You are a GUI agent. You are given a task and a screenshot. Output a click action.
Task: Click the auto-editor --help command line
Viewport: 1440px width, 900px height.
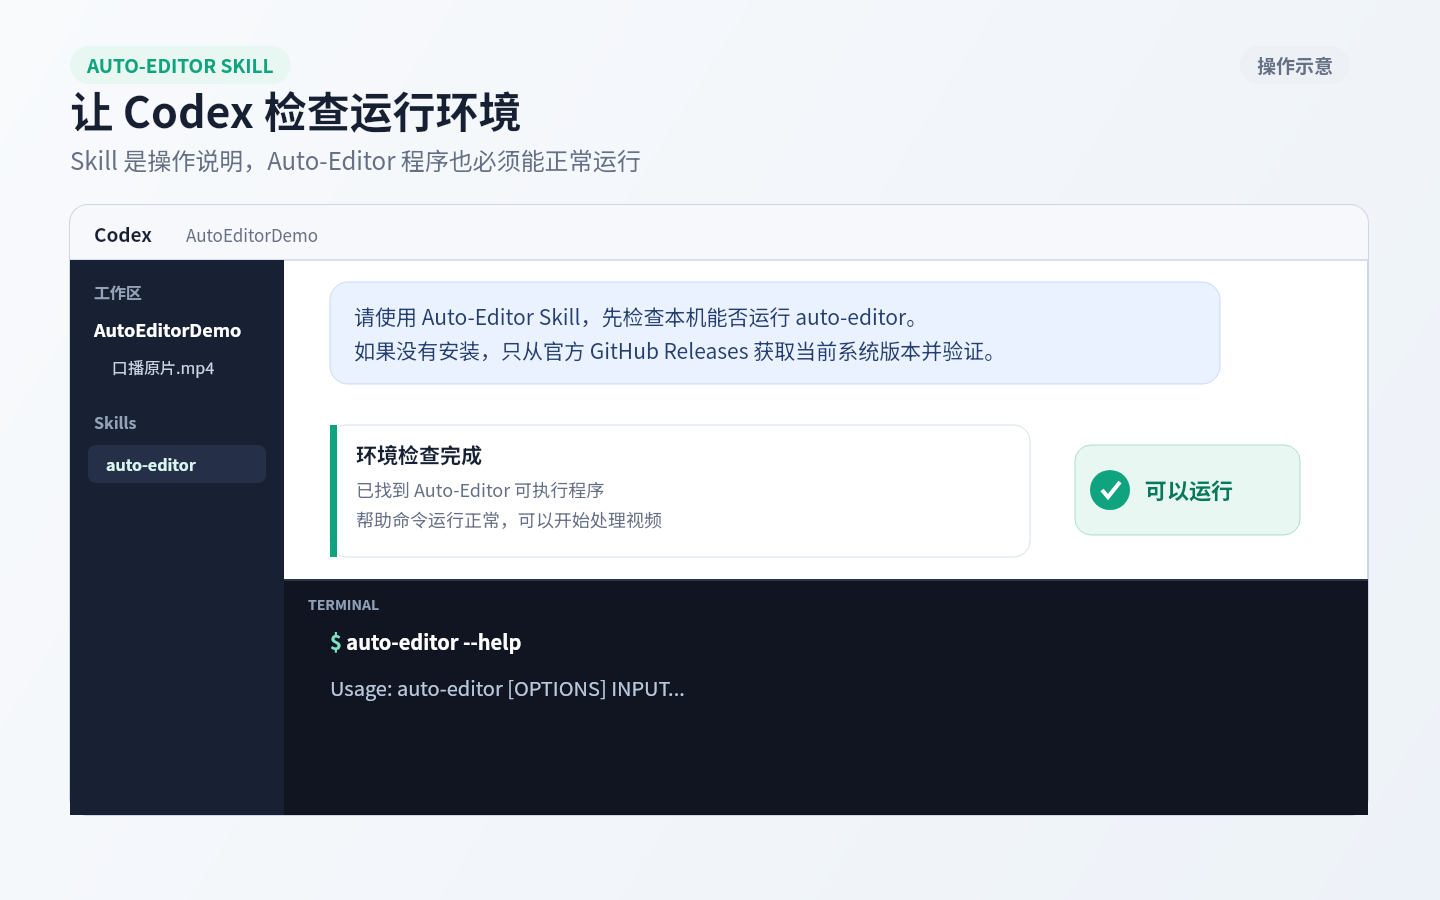click(x=426, y=642)
